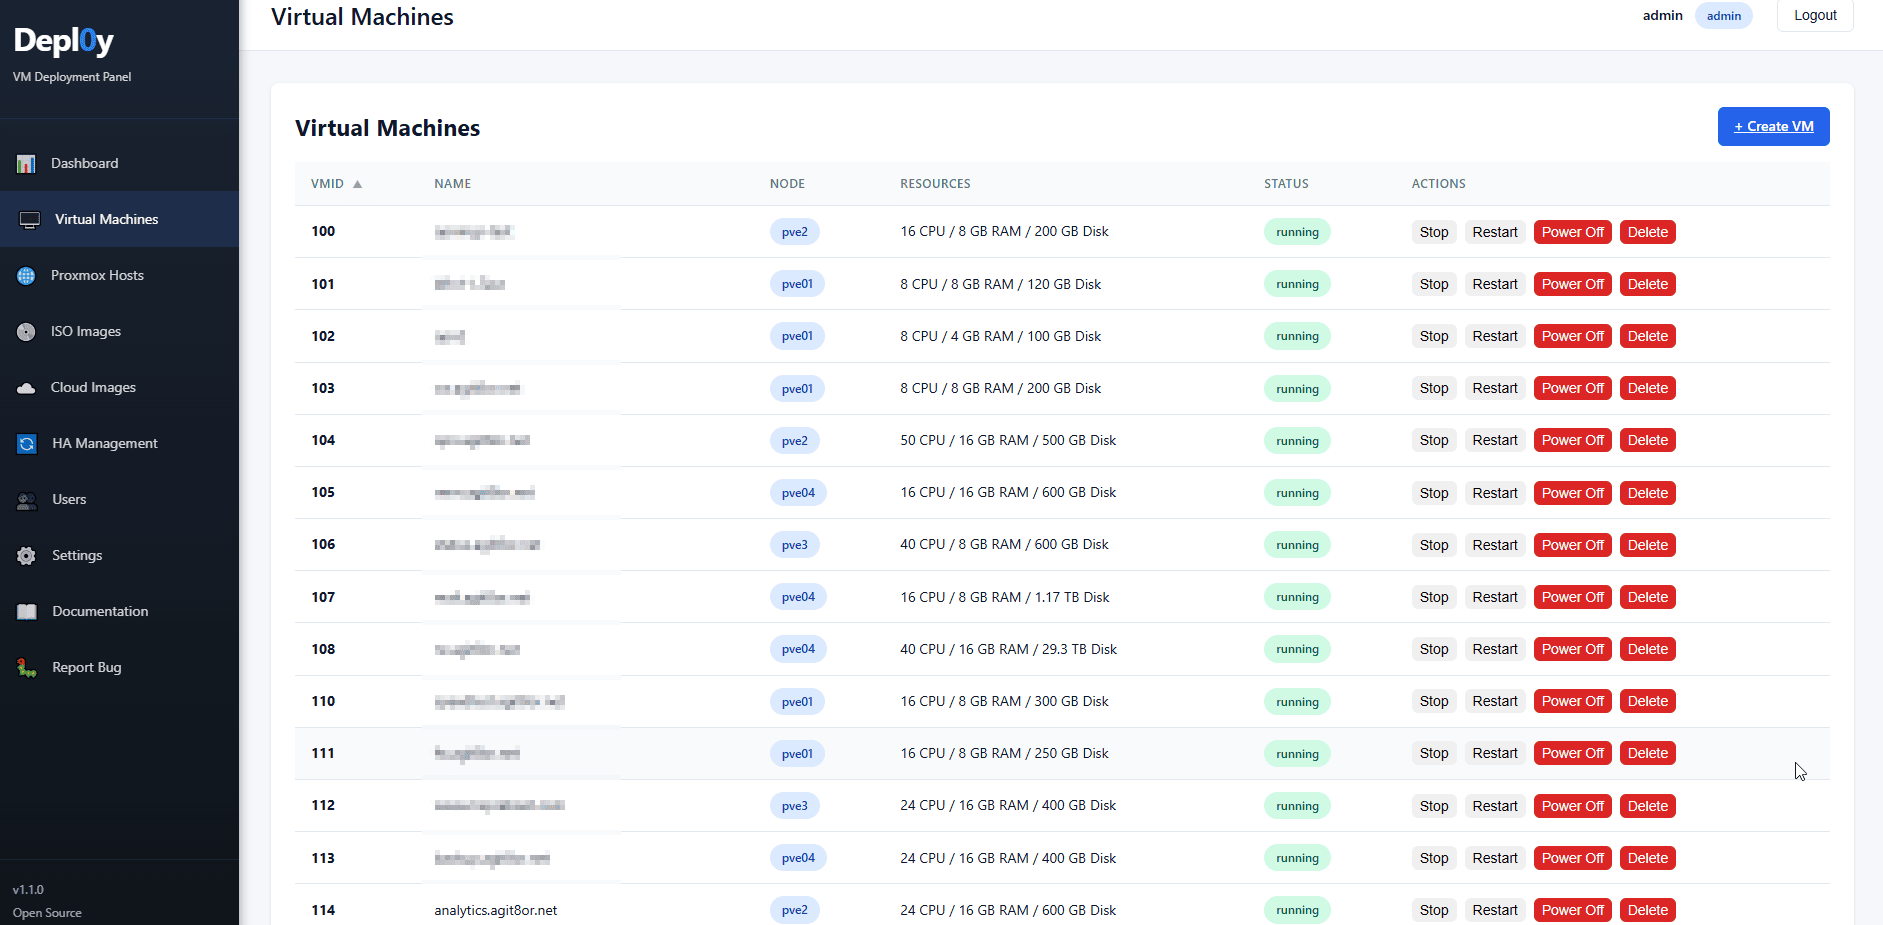1883x925 pixels.
Task: Power Off VM 113
Action: click(1572, 858)
